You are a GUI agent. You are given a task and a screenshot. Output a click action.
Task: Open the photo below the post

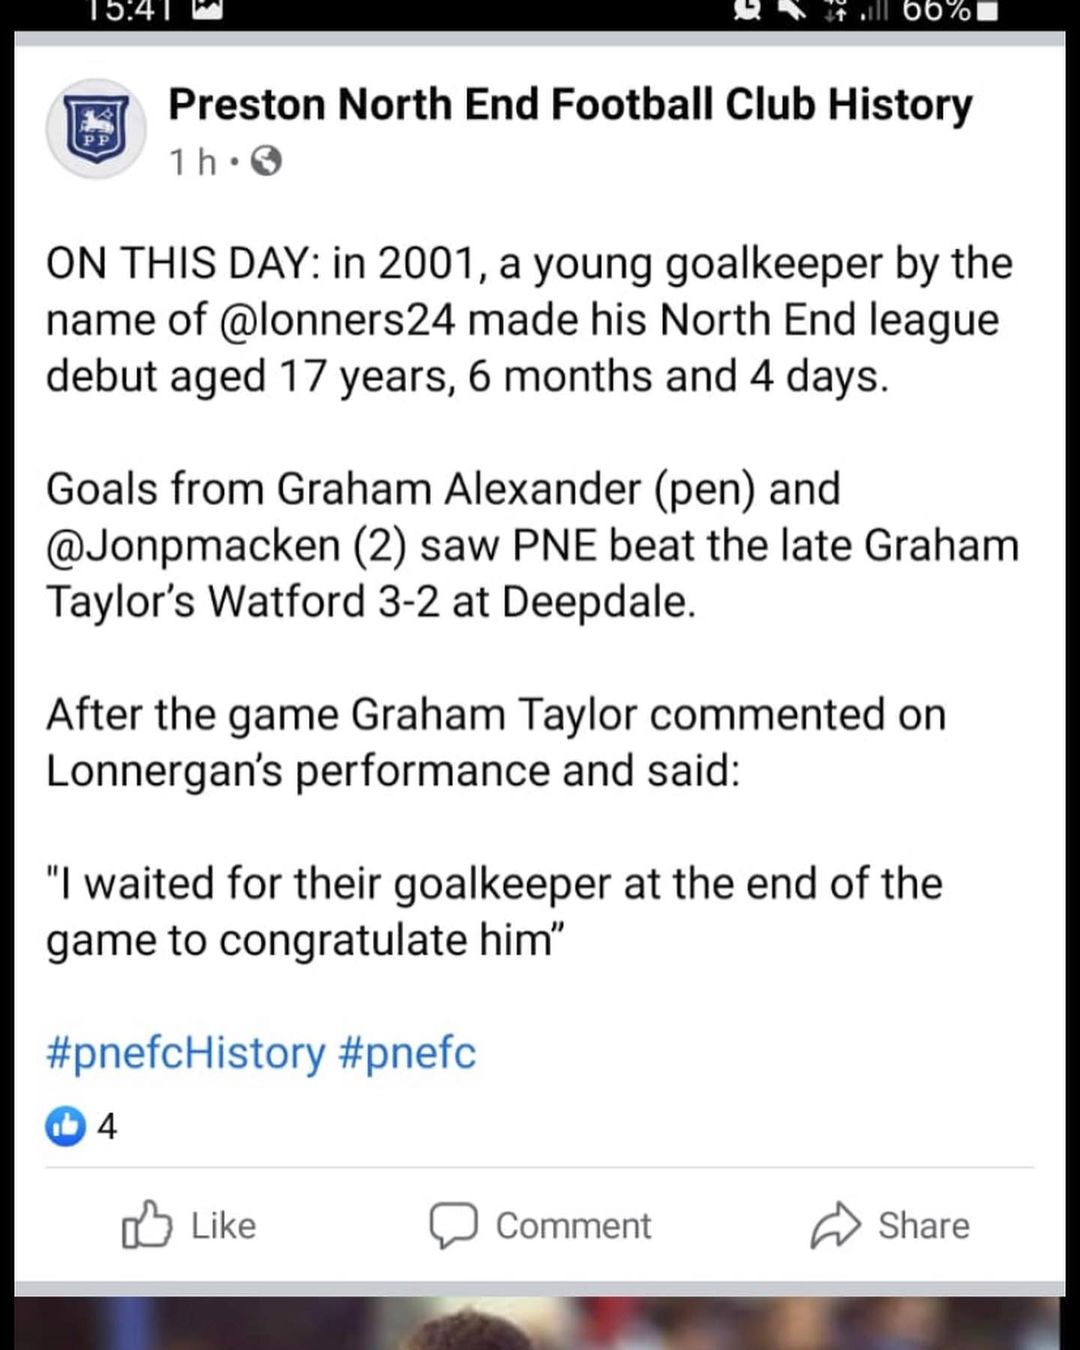[x=540, y=1324]
